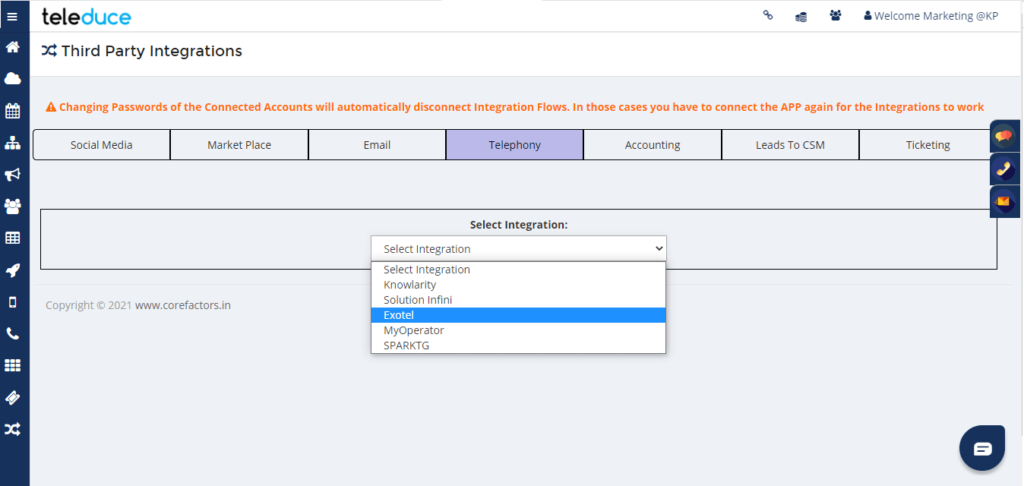This screenshot has width=1024, height=486.
Task: Open the cloud icon in sidebar
Action: tap(12, 79)
